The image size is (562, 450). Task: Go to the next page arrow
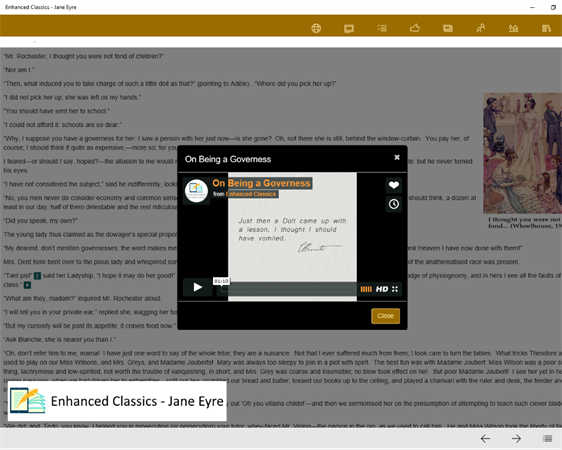516,439
